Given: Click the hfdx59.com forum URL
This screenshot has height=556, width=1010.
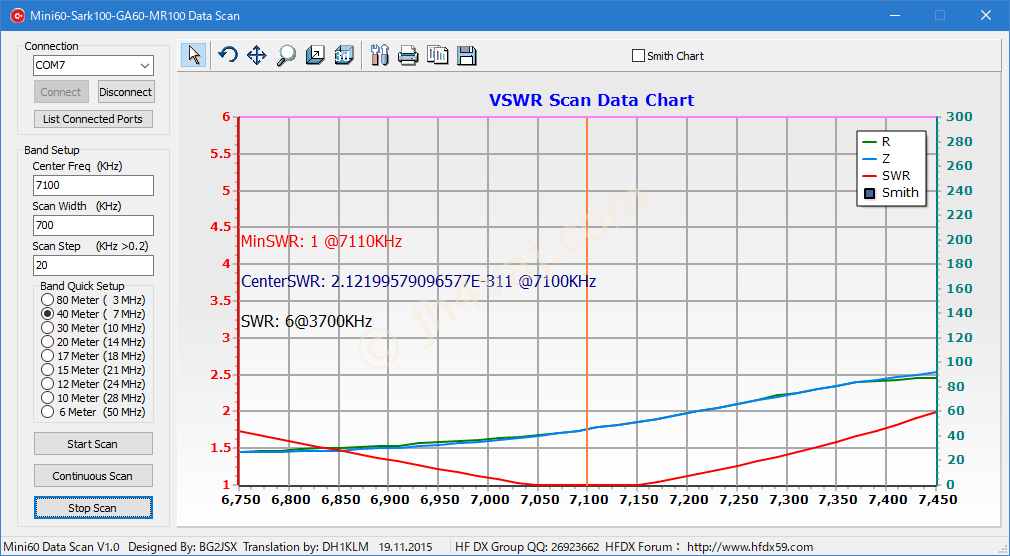Looking at the screenshot, I should (750, 547).
